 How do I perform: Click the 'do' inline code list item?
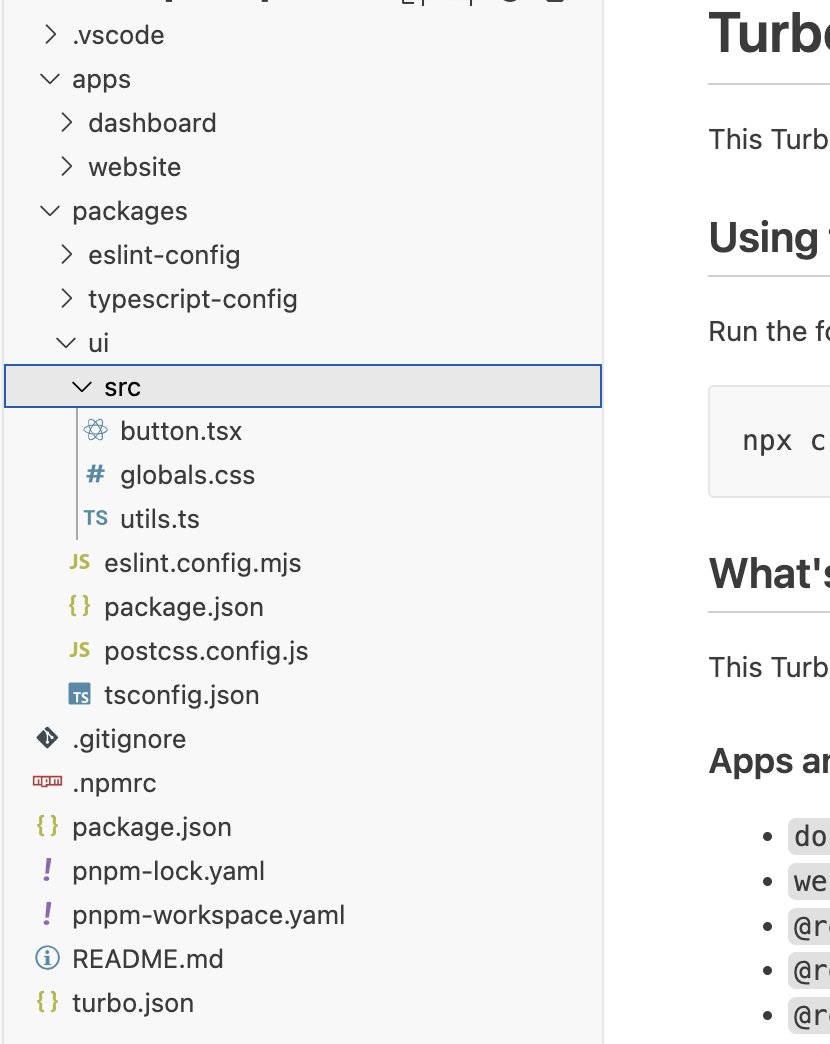click(x=809, y=836)
